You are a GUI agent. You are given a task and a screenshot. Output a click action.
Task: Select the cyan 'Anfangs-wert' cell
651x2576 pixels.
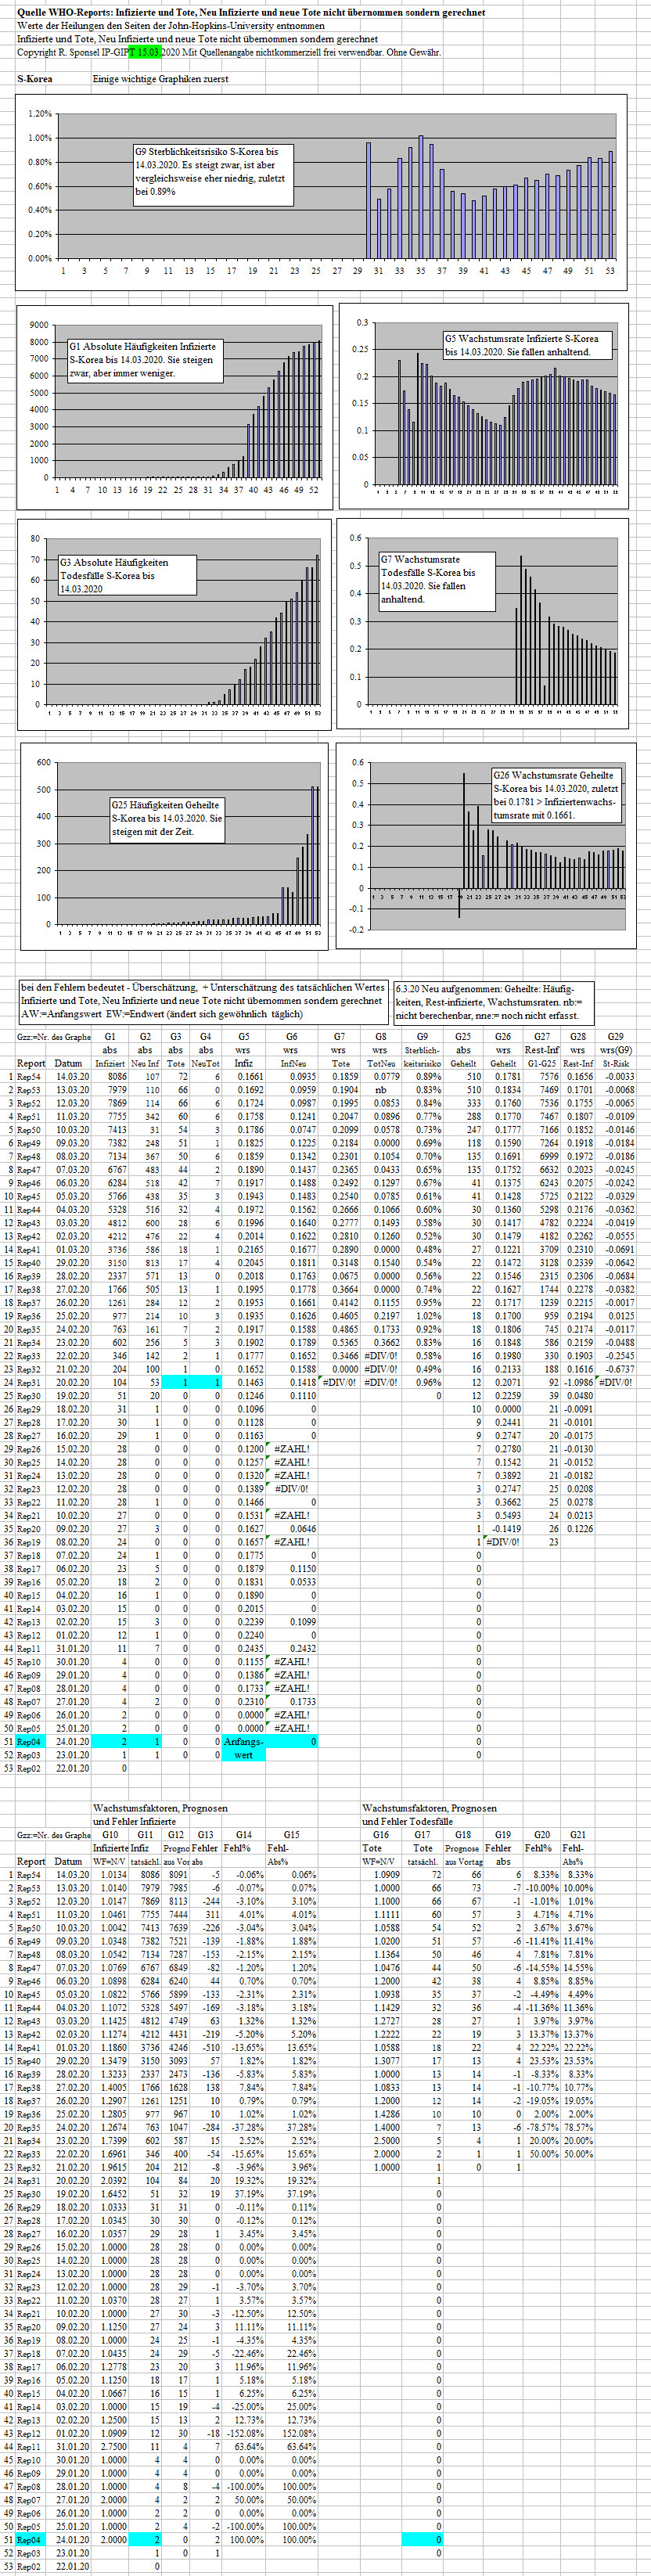point(243,1747)
